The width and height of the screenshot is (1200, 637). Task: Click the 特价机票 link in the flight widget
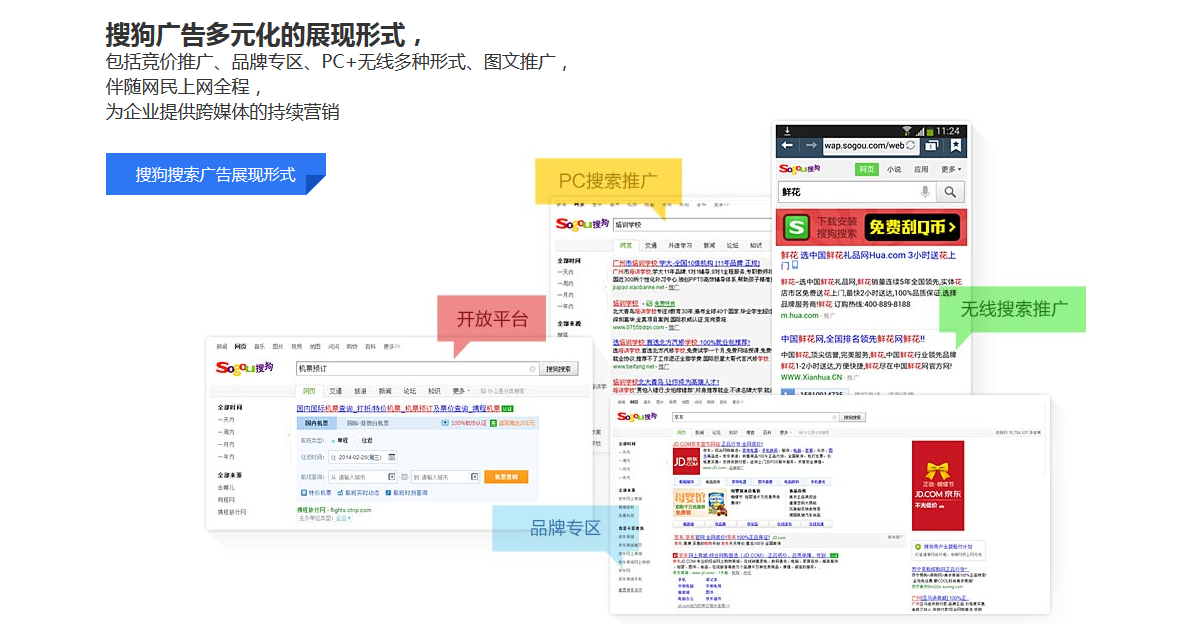318,492
